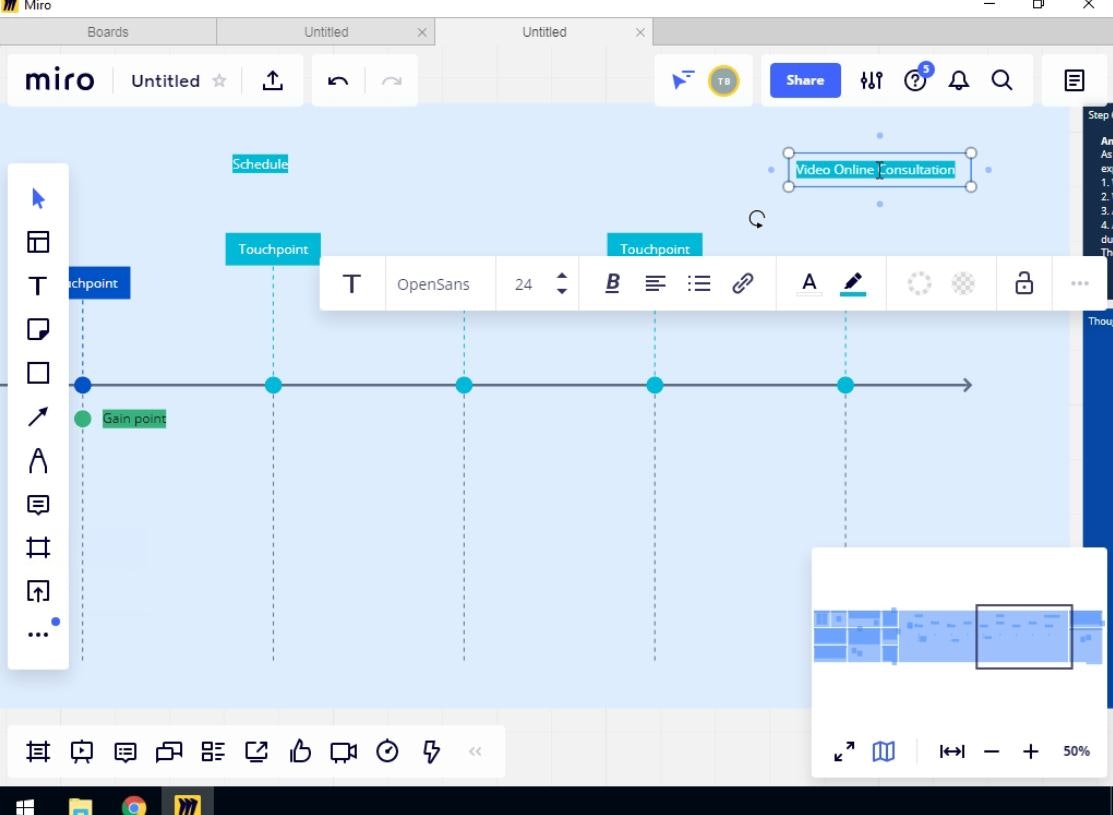Close the active Untitled tab
The height and width of the screenshot is (815, 1113).
click(x=640, y=33)
